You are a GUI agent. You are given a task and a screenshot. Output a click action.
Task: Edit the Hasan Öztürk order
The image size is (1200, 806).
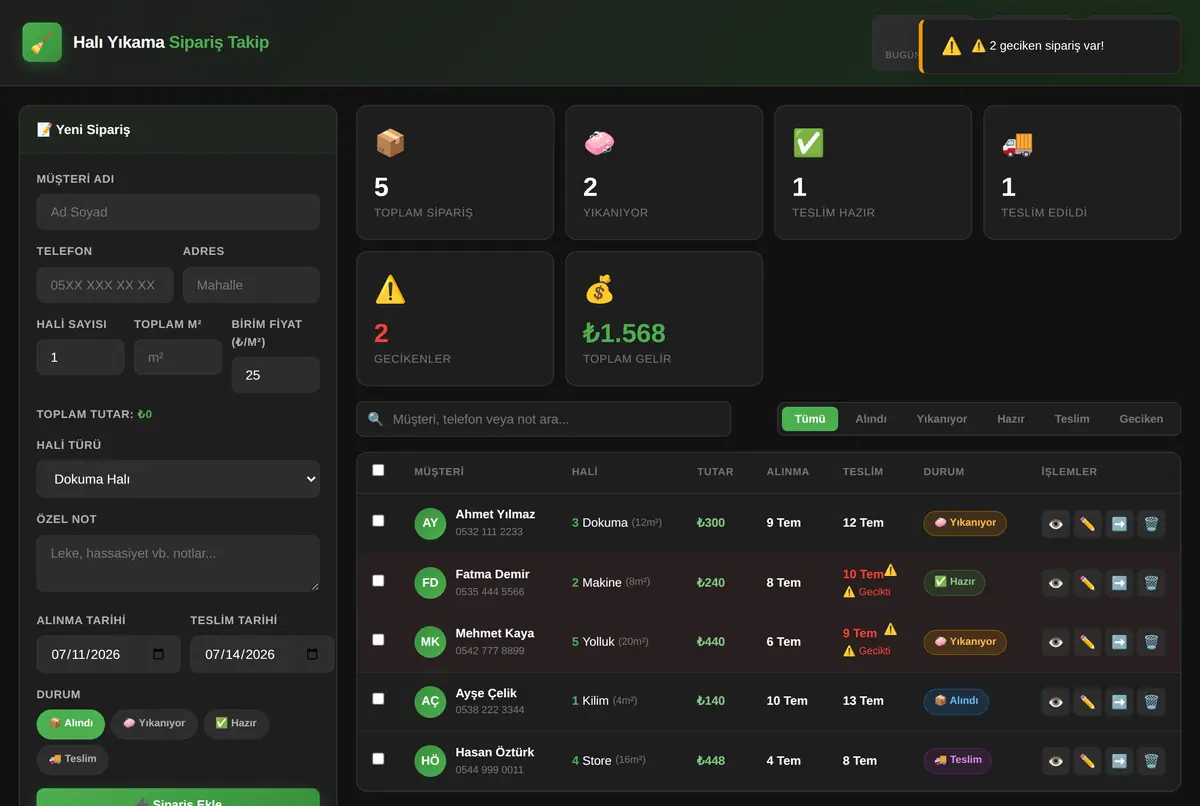pyautogui.click(x=1087, y=761)
